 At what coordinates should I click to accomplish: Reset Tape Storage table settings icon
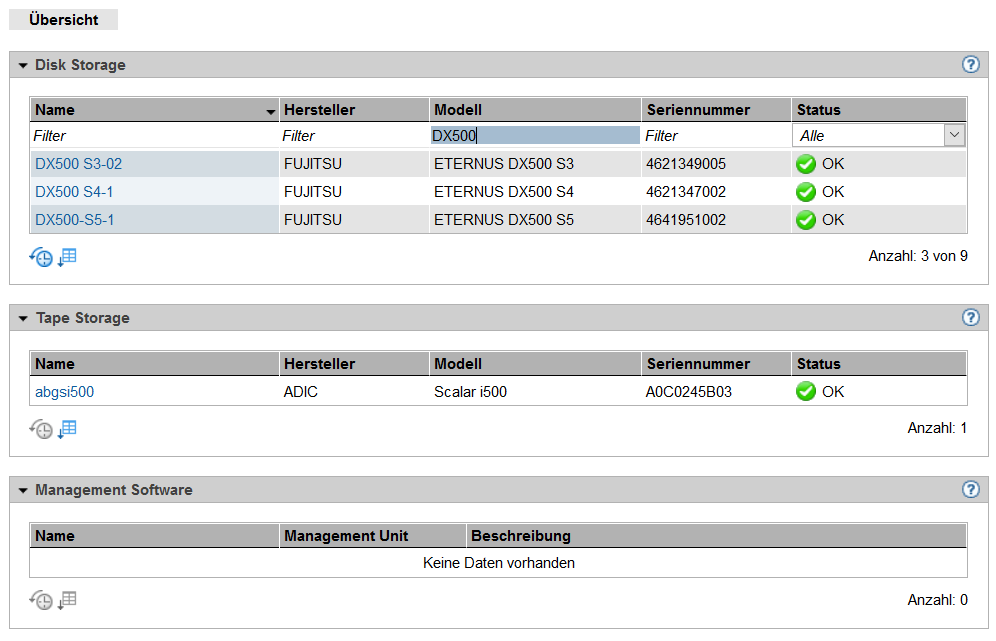coord(41,429)
